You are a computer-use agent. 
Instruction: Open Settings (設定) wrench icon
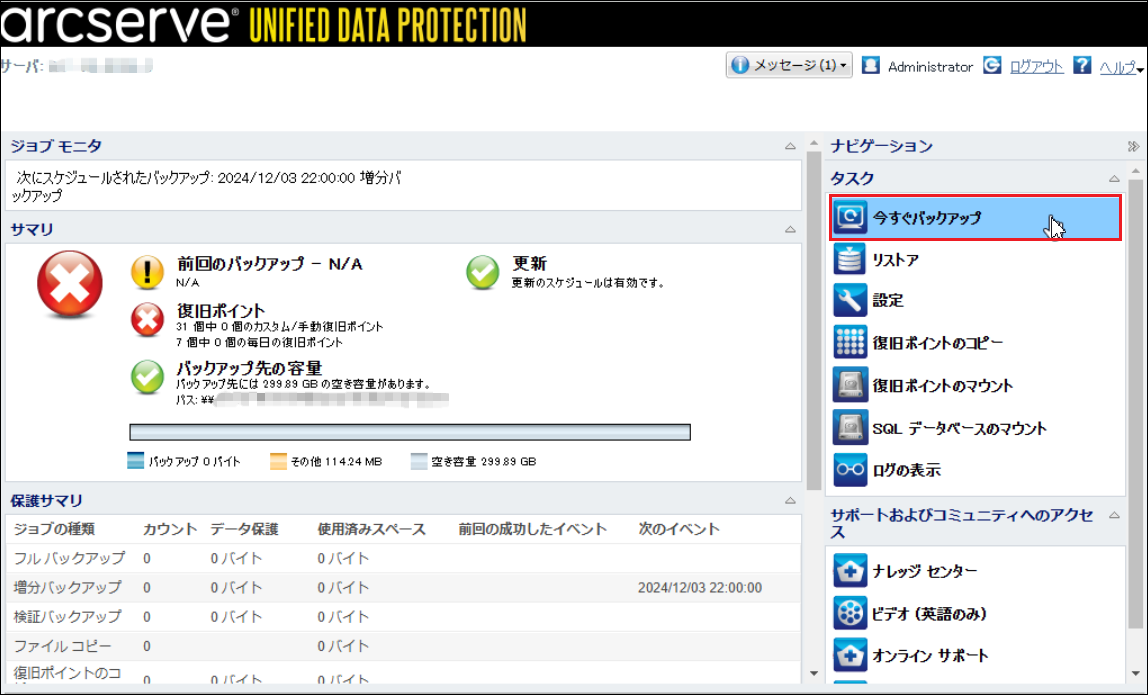click(850, 300)
